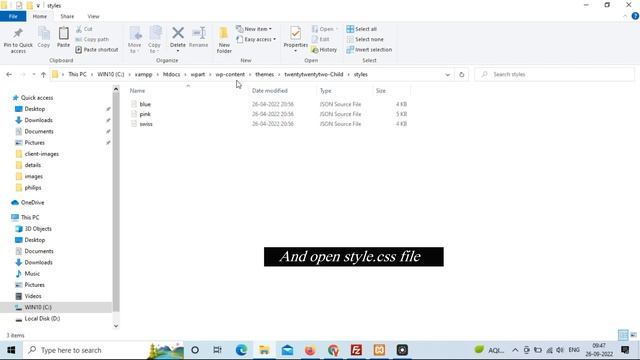Click the Pin to Quick access icon
Screen dimensions: 640x360
(18, 33)
